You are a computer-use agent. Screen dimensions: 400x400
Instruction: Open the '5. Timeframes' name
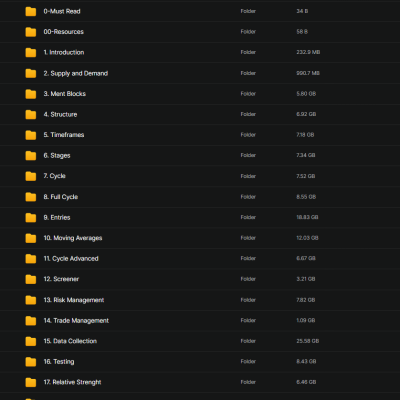point(64,135)
